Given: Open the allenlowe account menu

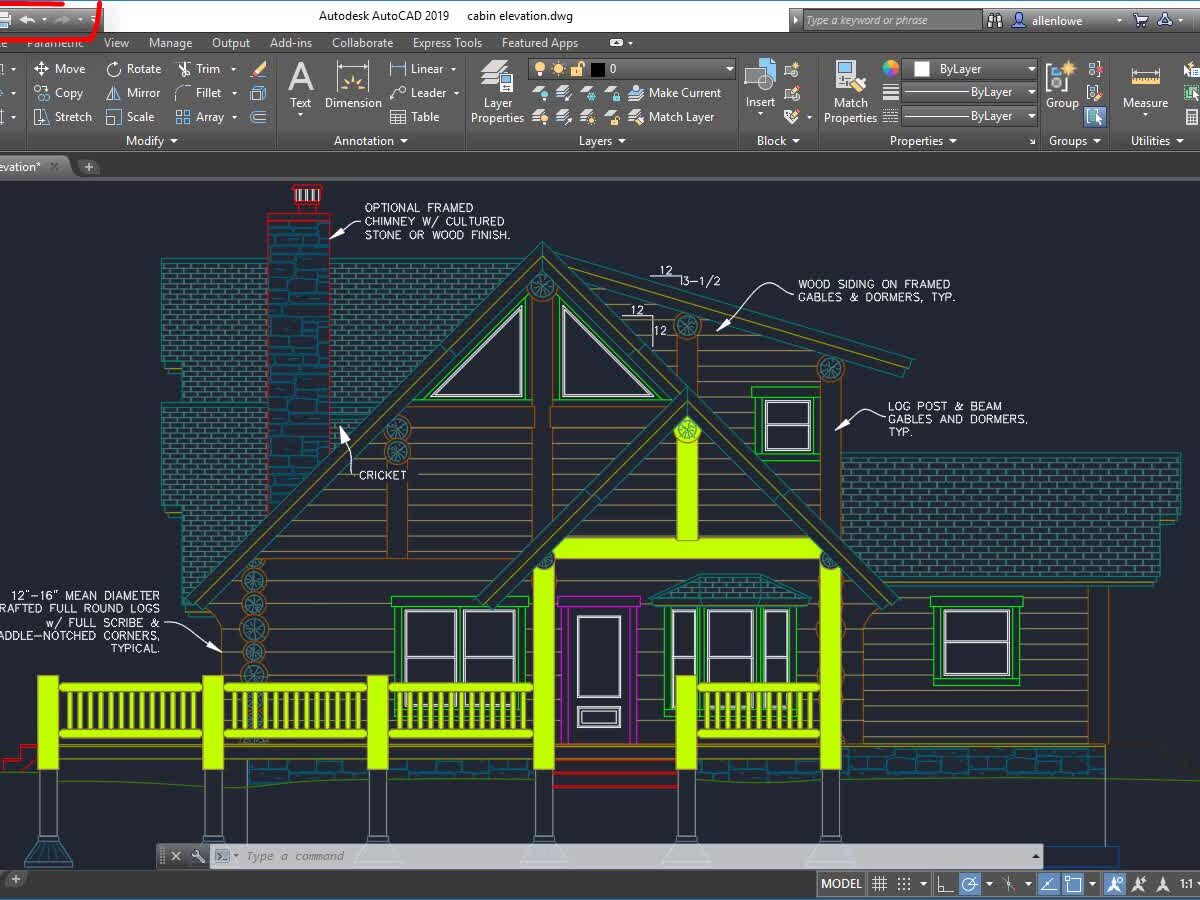Looking at the screenshot, I should tap(1067, 20).
